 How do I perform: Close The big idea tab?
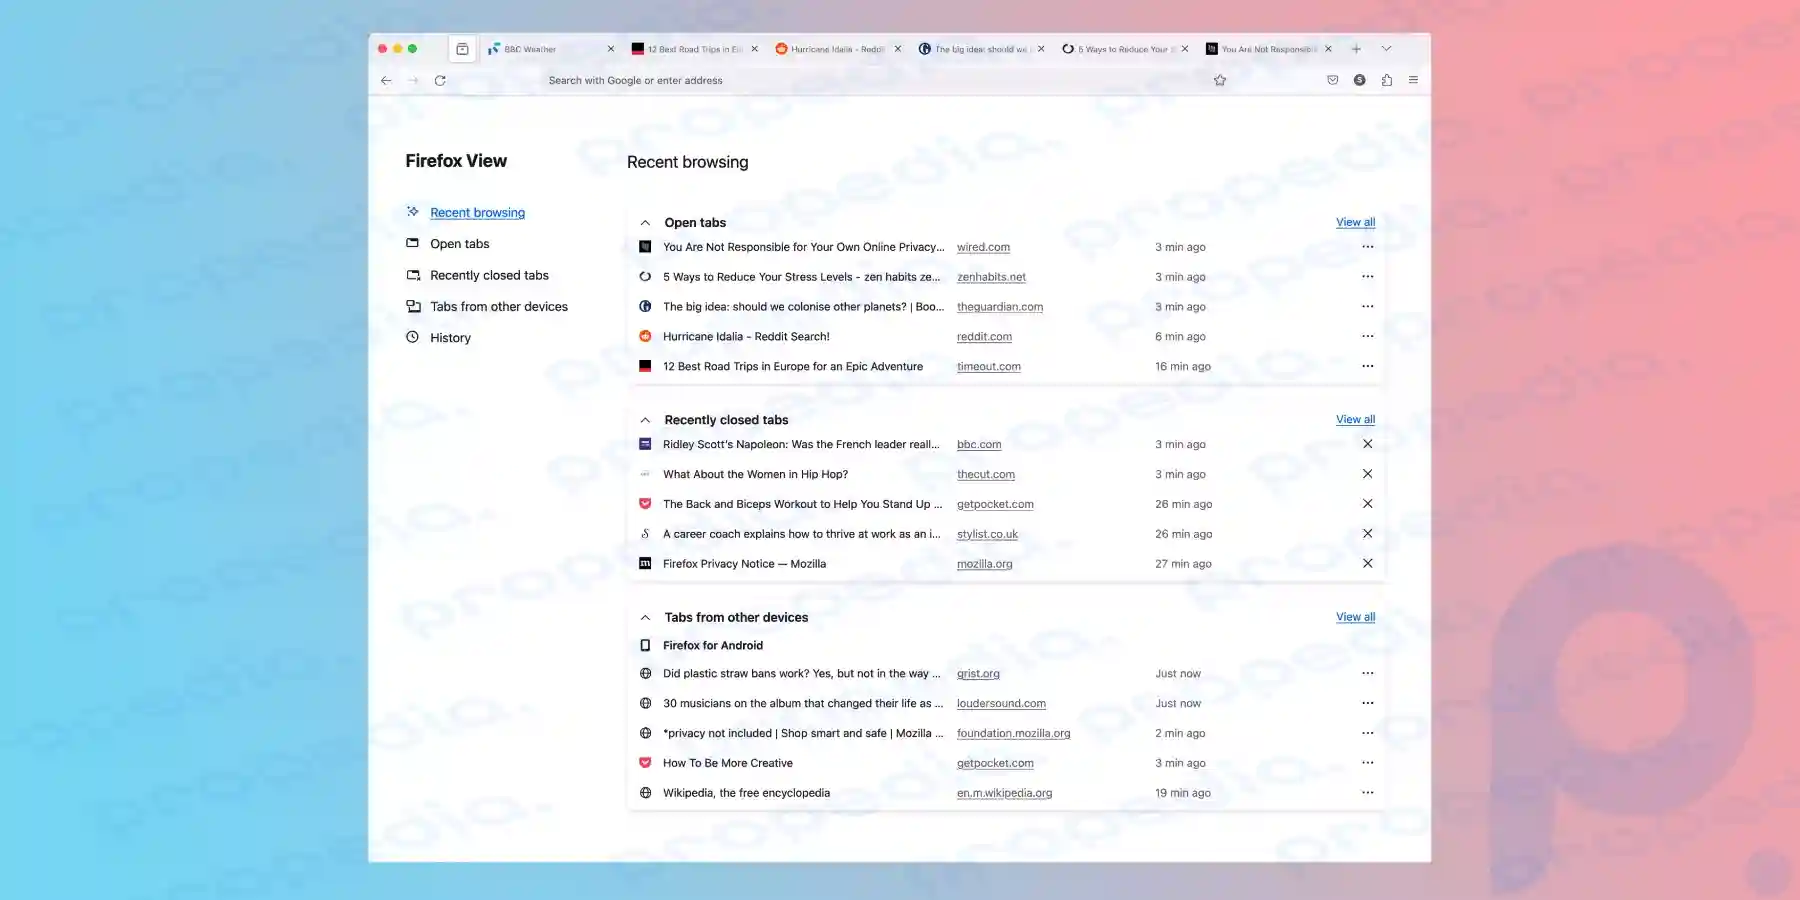(1041, 49)
